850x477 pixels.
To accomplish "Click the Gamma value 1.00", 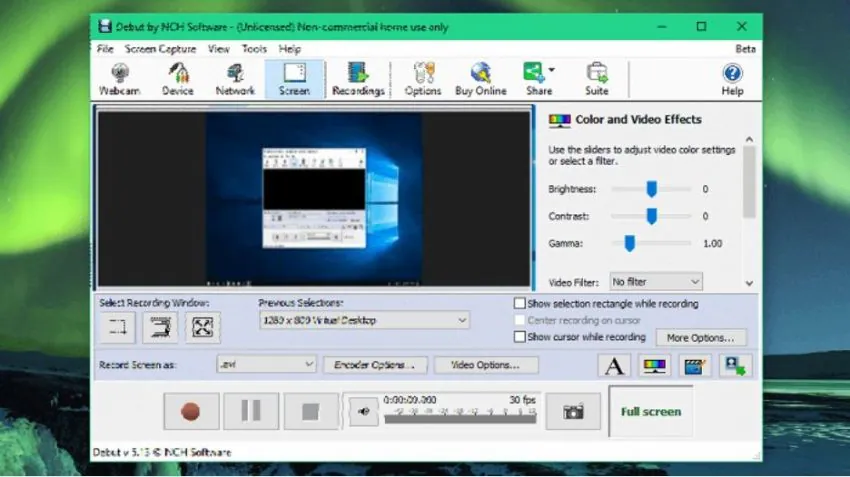I will (713, 243).
